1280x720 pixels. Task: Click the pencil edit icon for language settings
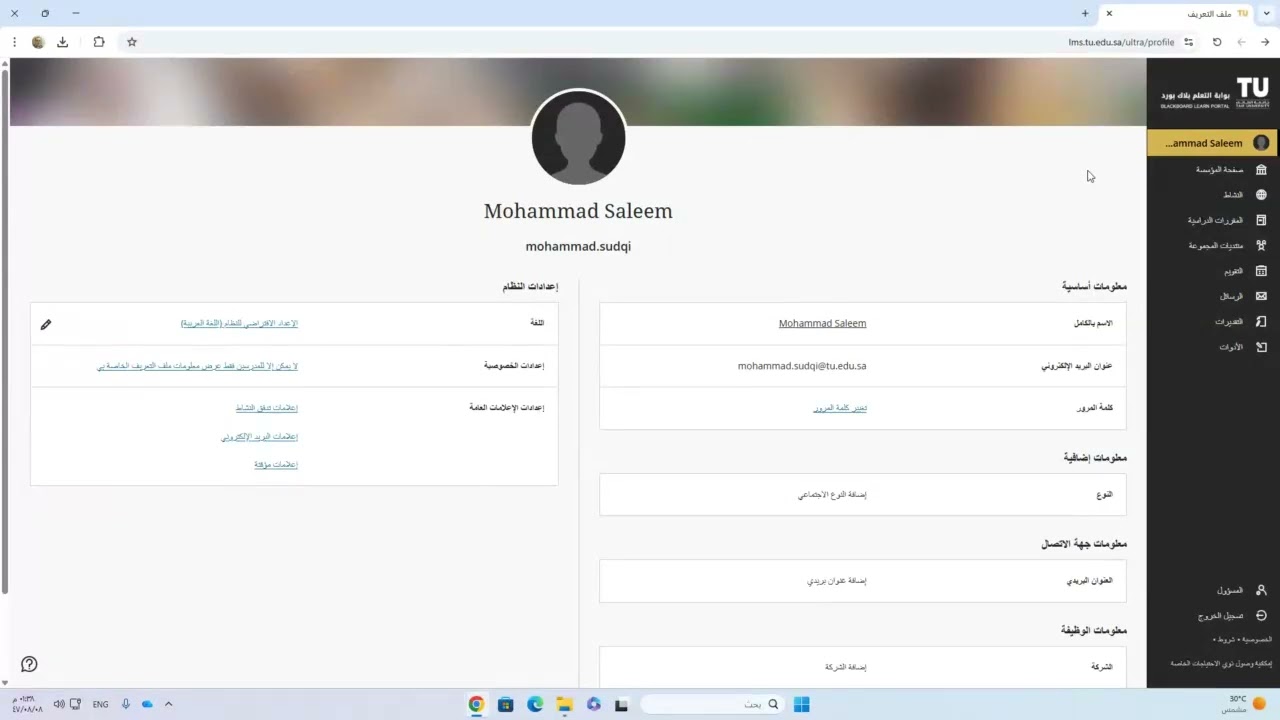point(45,324)
